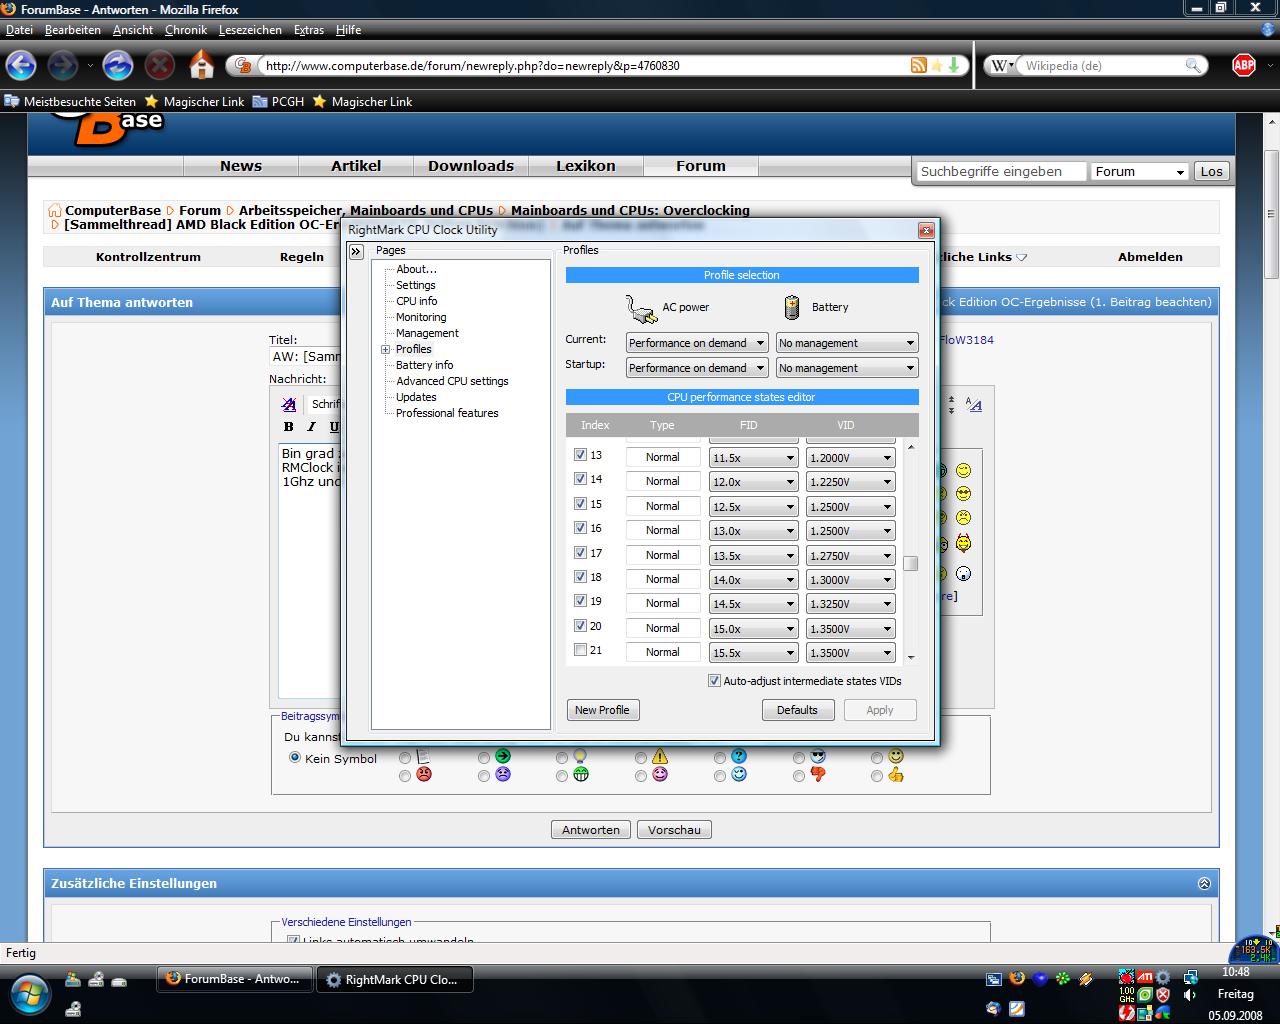Open the Extras menu
This screenshot has height=1024, width=1280.
[309, 30]
